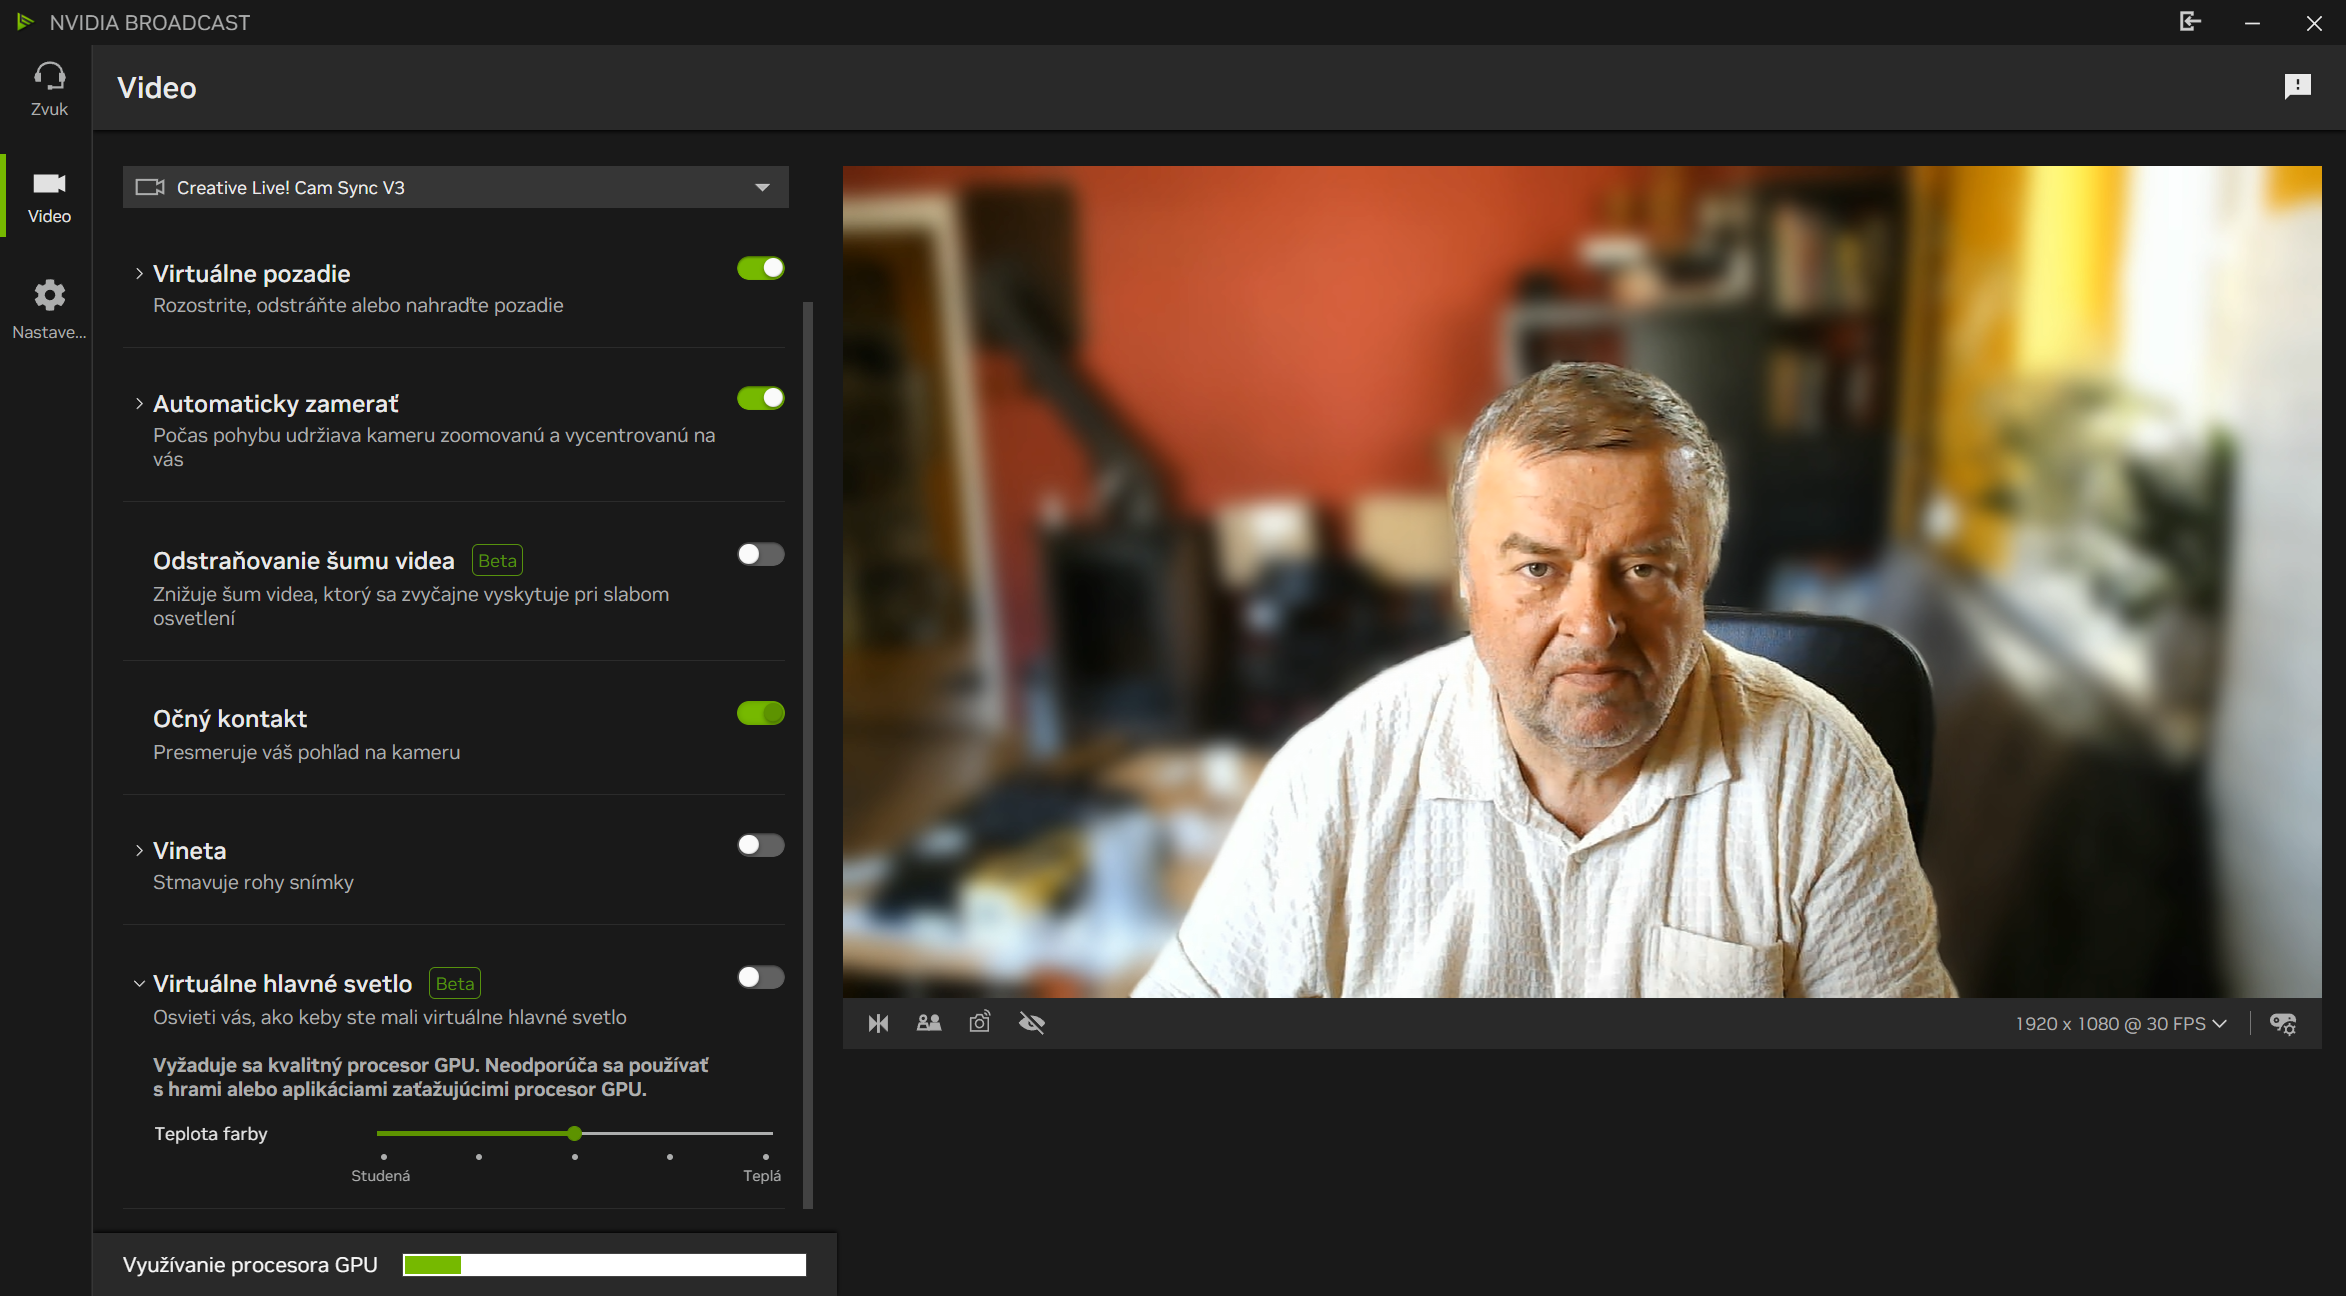This screenshot has width=2346, height=1296.
Task: Open the 1920 x 1080 resolution dropdown
Action: point(2120,1024)
